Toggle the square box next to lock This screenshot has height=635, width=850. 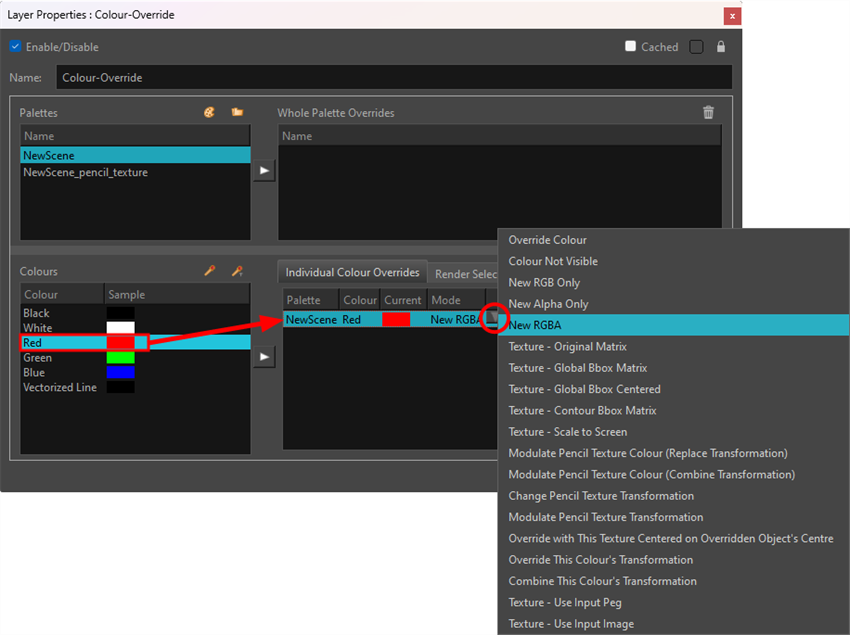(696, 47)
